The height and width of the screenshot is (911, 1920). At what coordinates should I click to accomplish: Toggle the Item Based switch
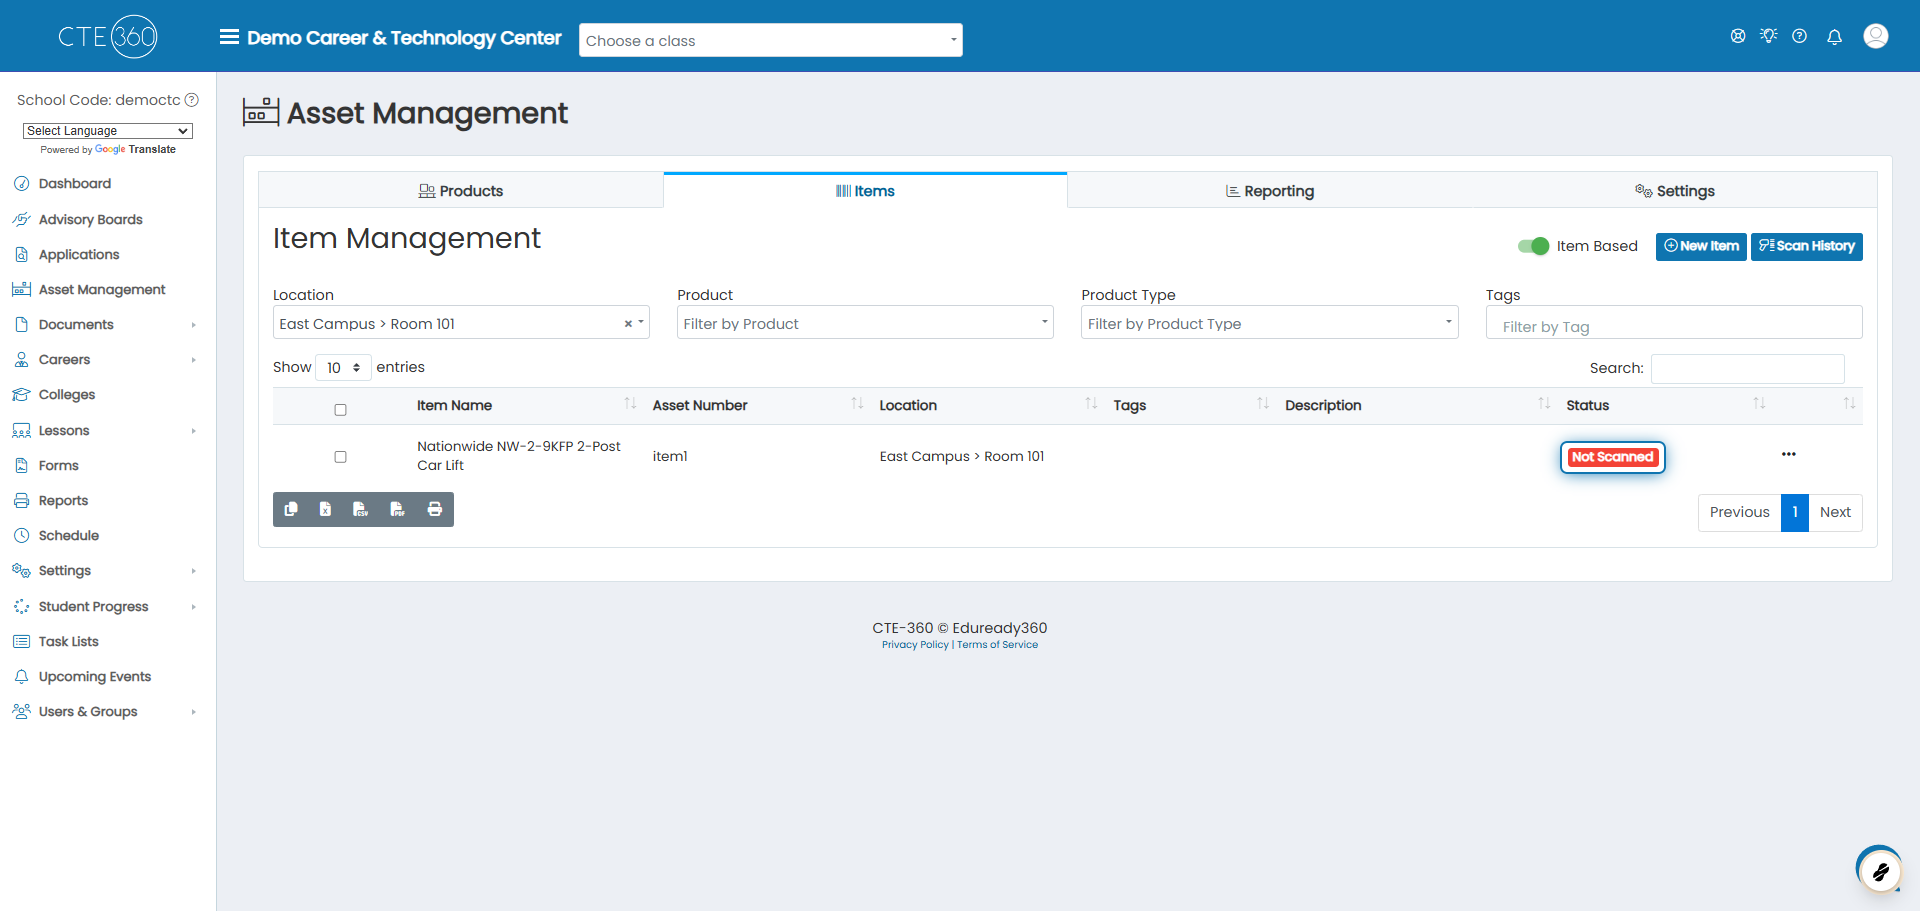1533,246
